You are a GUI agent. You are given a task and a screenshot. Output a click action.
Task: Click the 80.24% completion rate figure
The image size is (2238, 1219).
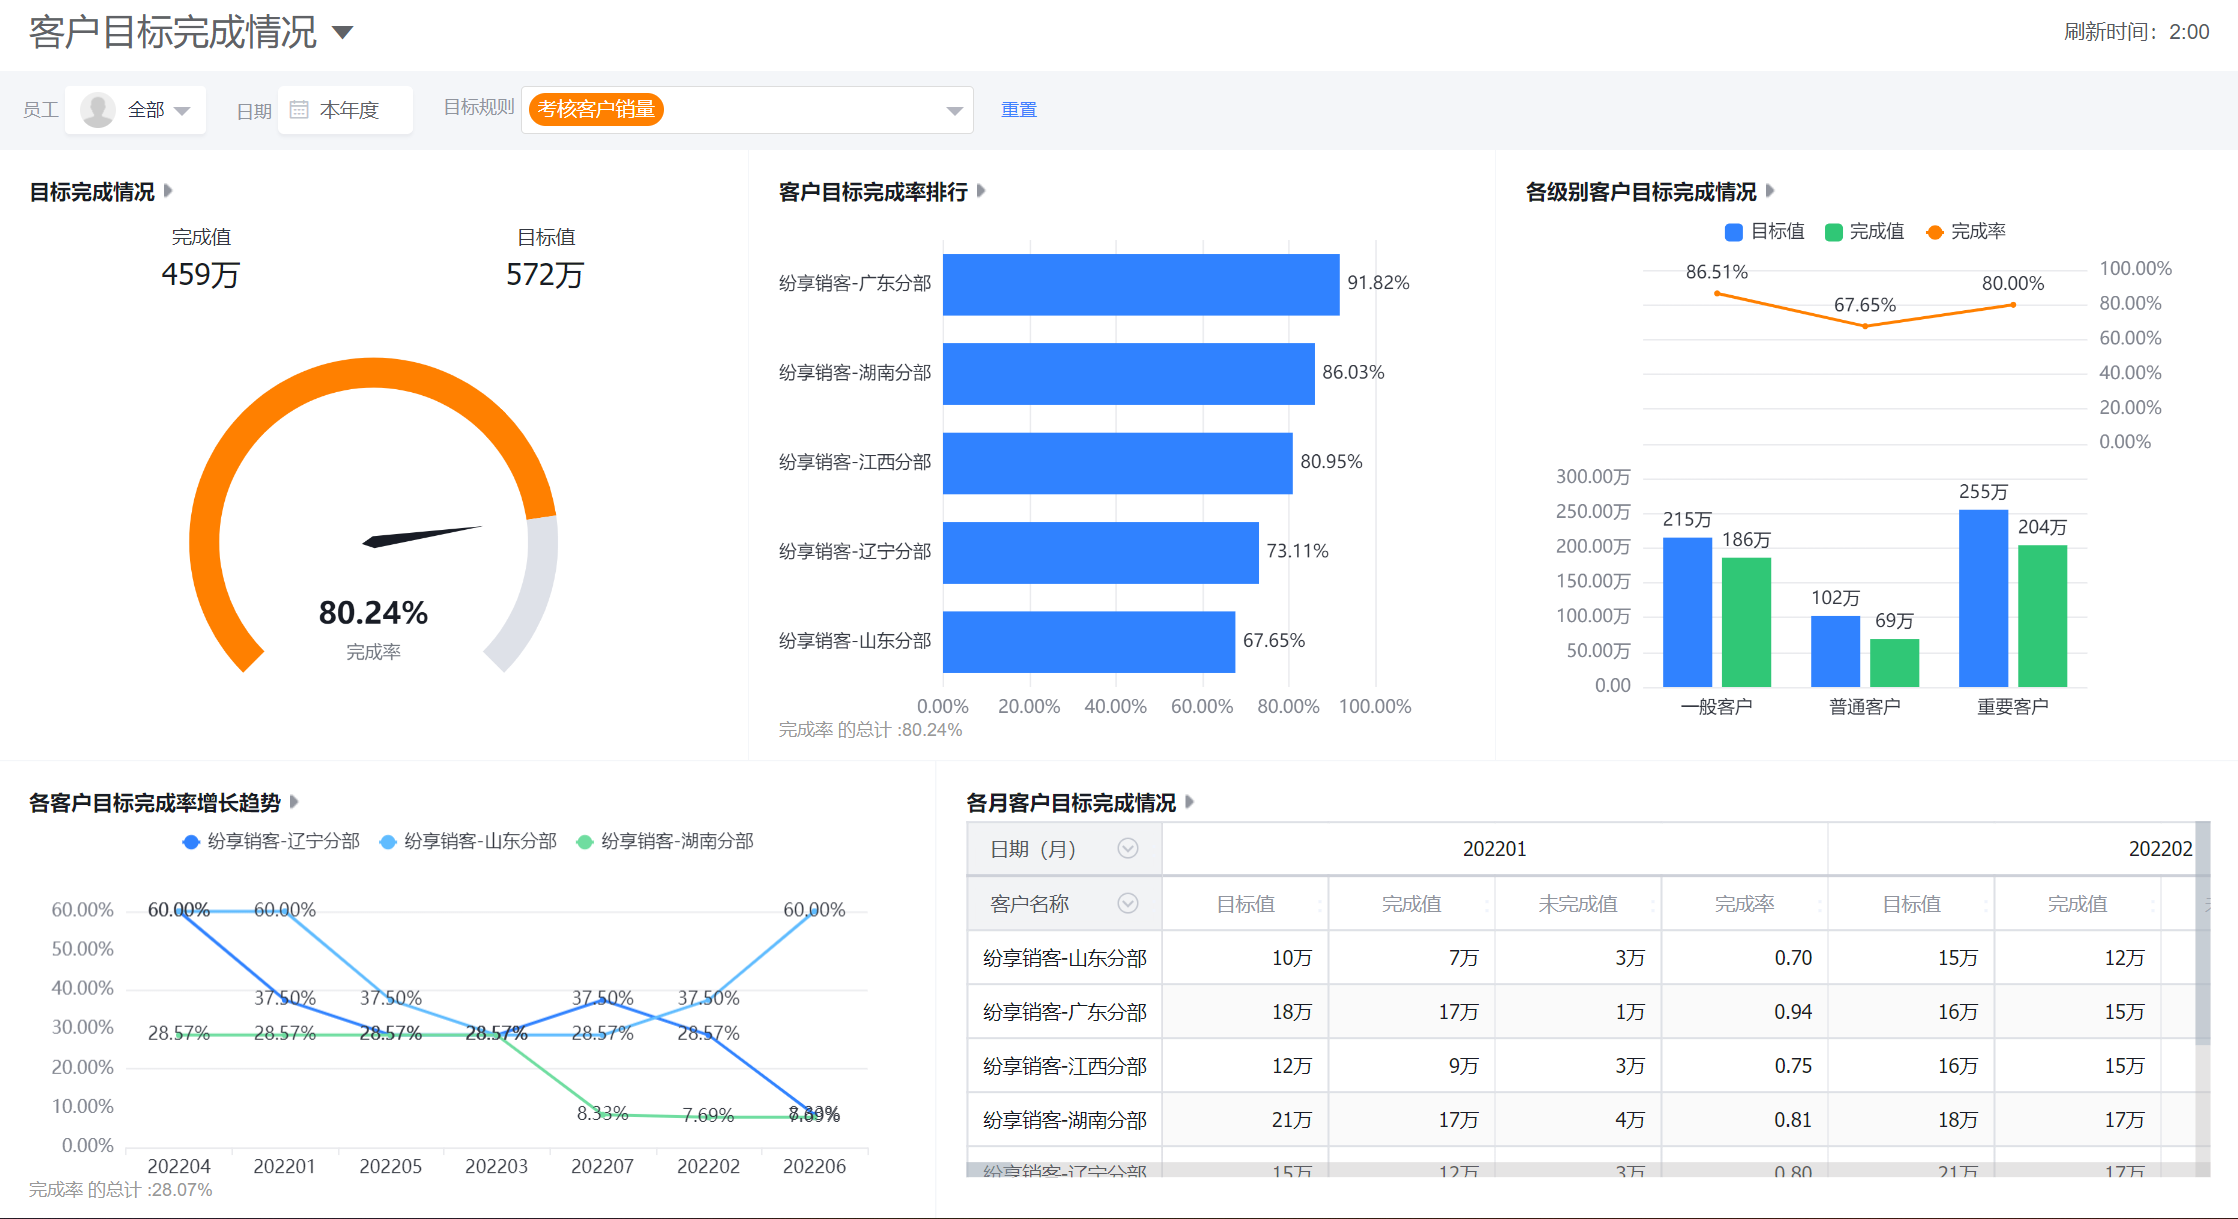[373, 612]
